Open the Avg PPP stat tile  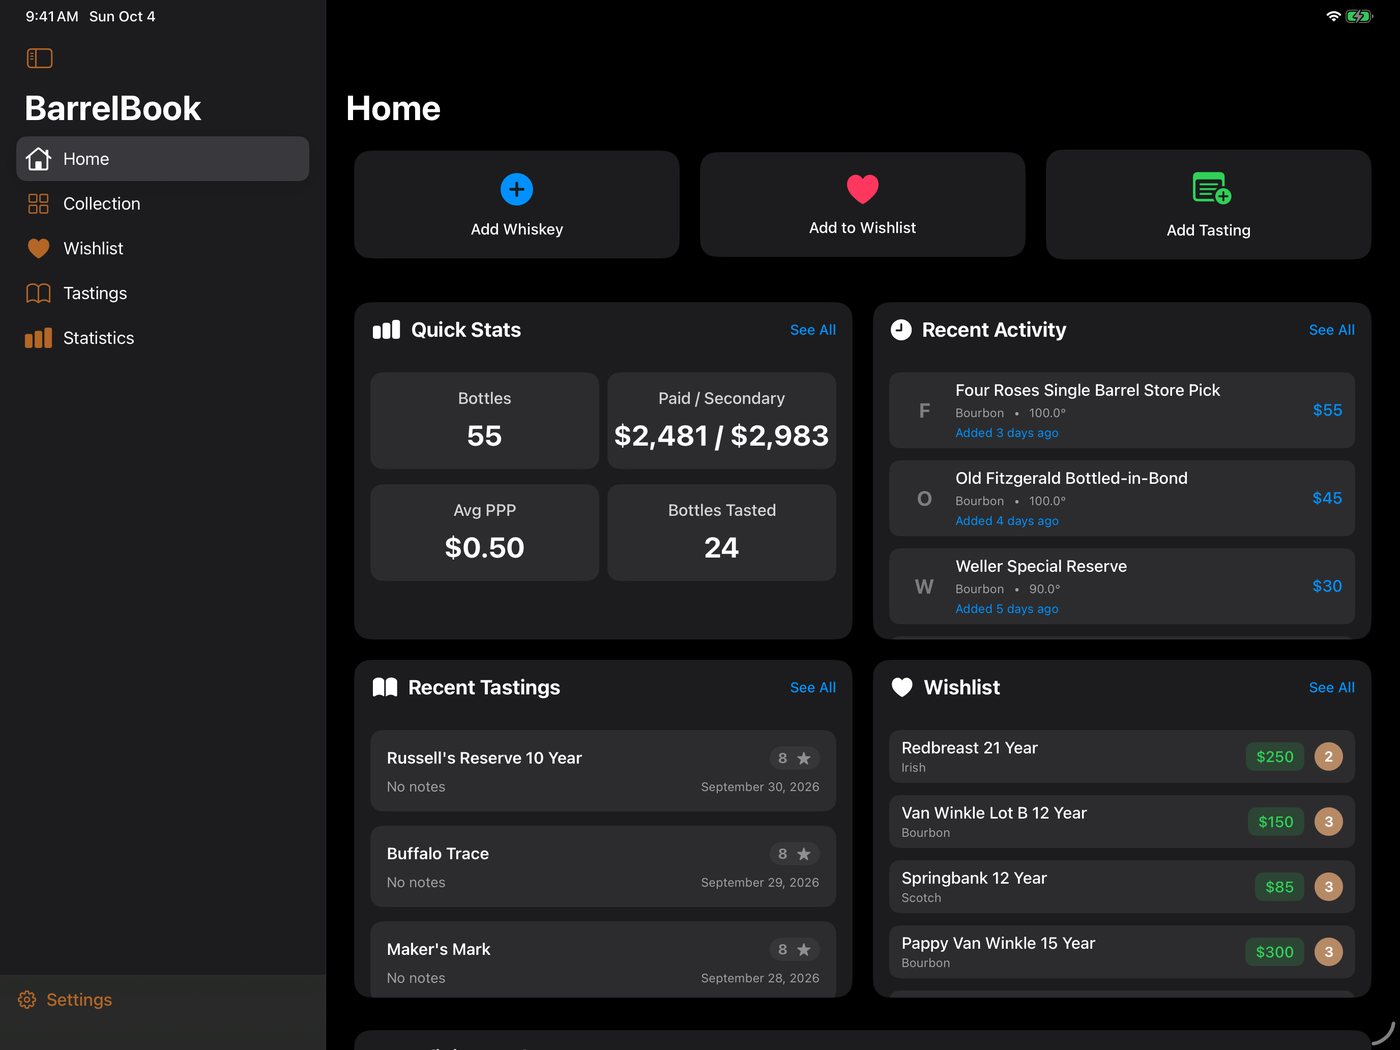coord(484,533)
